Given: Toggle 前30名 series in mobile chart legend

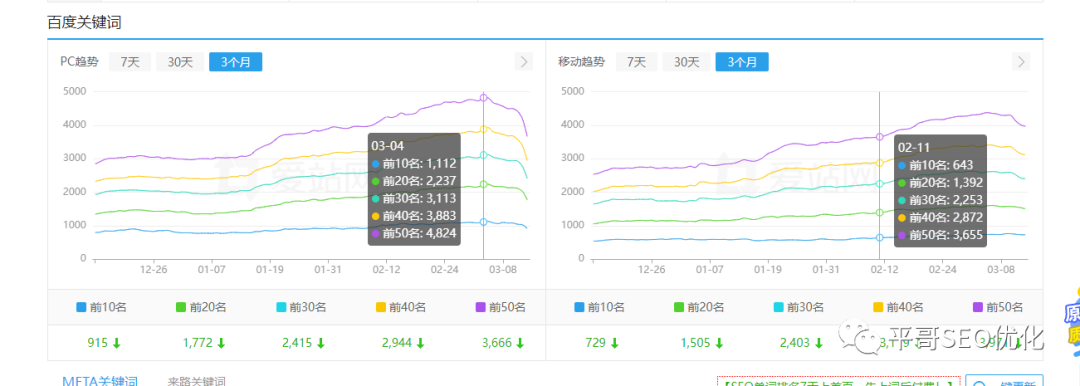Looking at the screenshot, I should (x=798, y=307).
